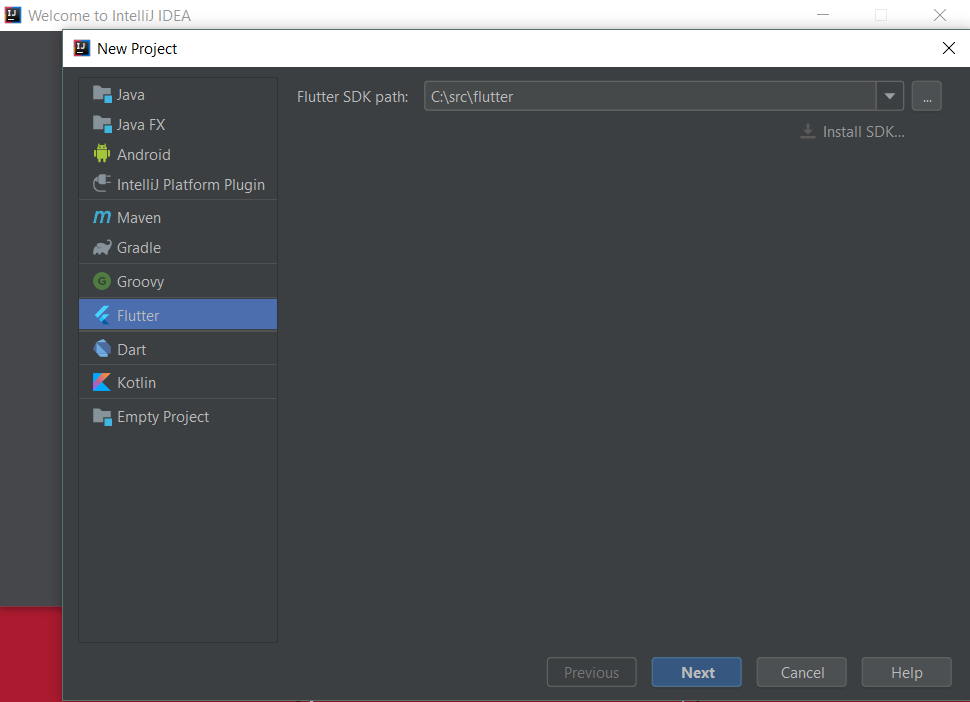Select the Dart logo icon
The height and width of the screenshot is (702, 970).
point(102,350)
